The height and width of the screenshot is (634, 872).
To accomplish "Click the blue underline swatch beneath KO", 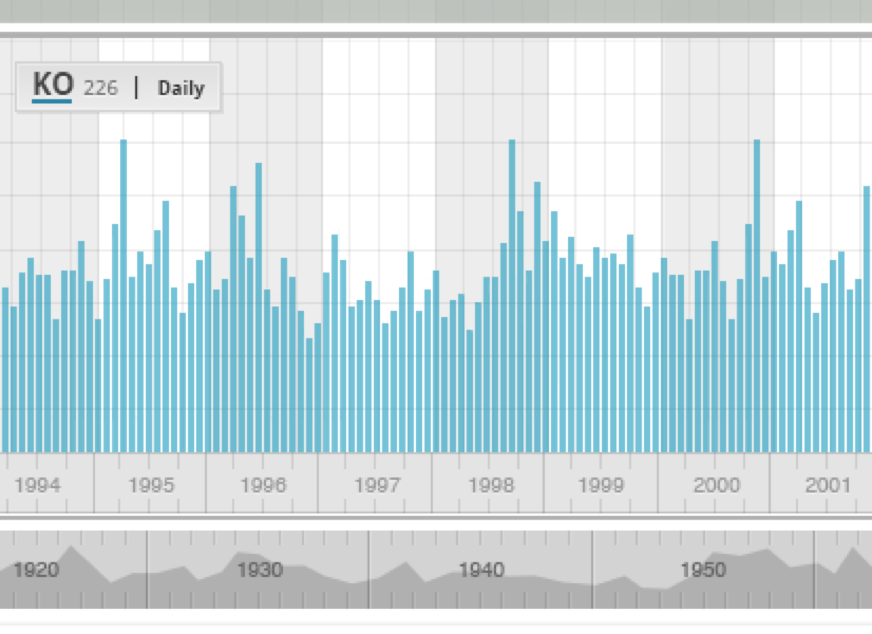I will [x=52, y=100].
